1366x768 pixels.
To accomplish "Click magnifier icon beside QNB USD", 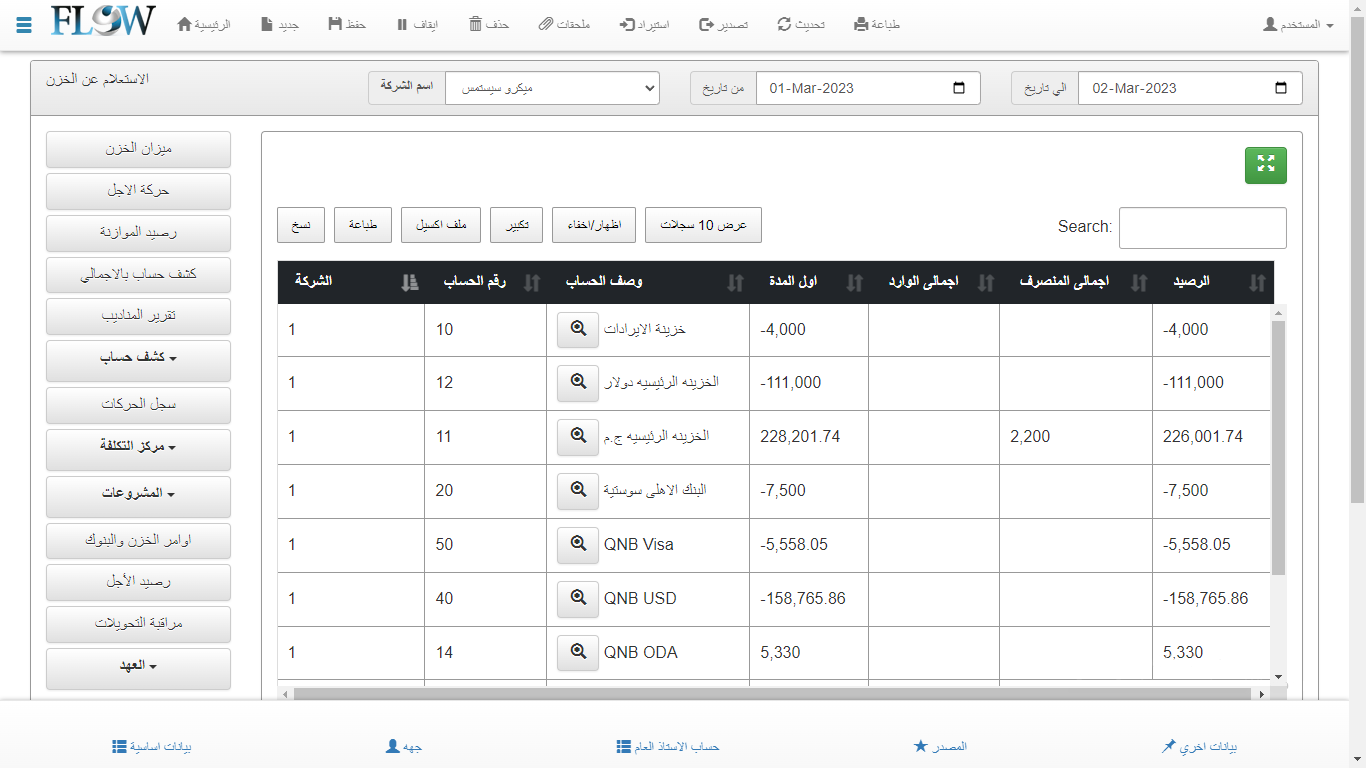I will (577, 599).
